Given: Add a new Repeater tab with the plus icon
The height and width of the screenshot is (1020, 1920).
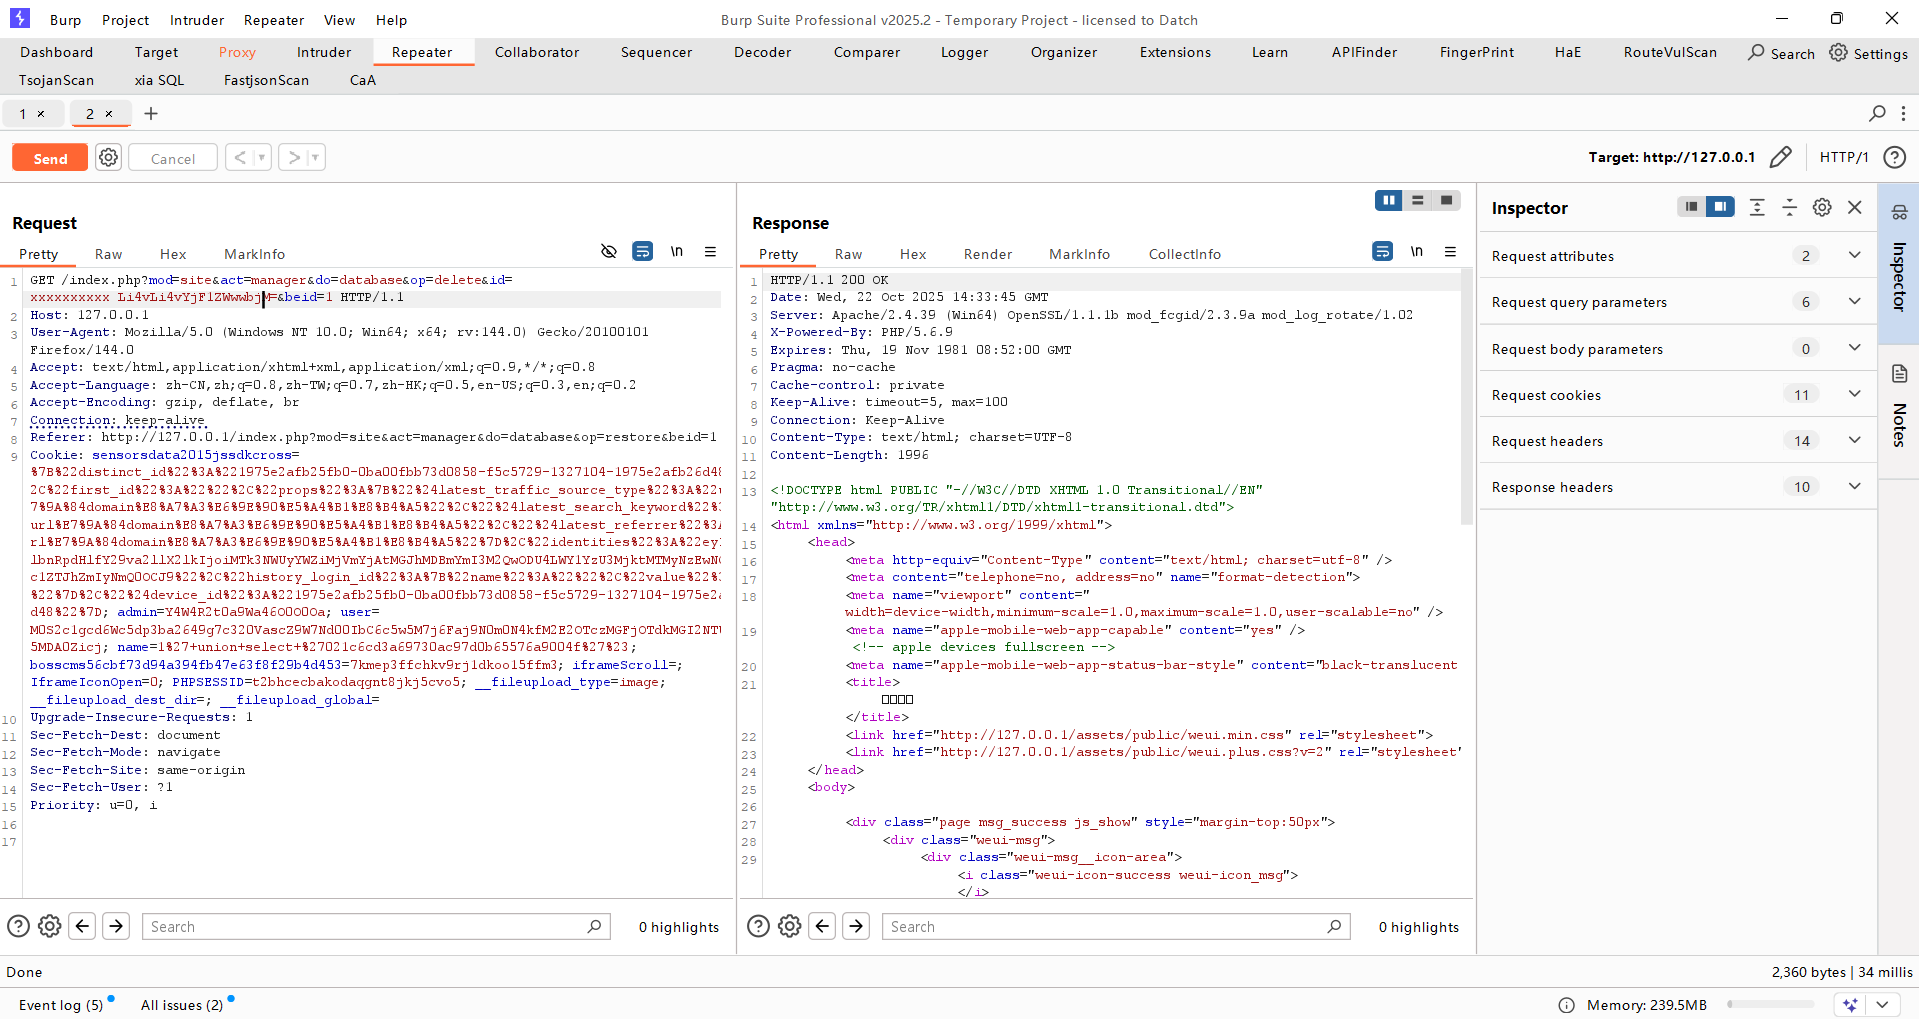Looking at the screenshot, I should 151,114.
